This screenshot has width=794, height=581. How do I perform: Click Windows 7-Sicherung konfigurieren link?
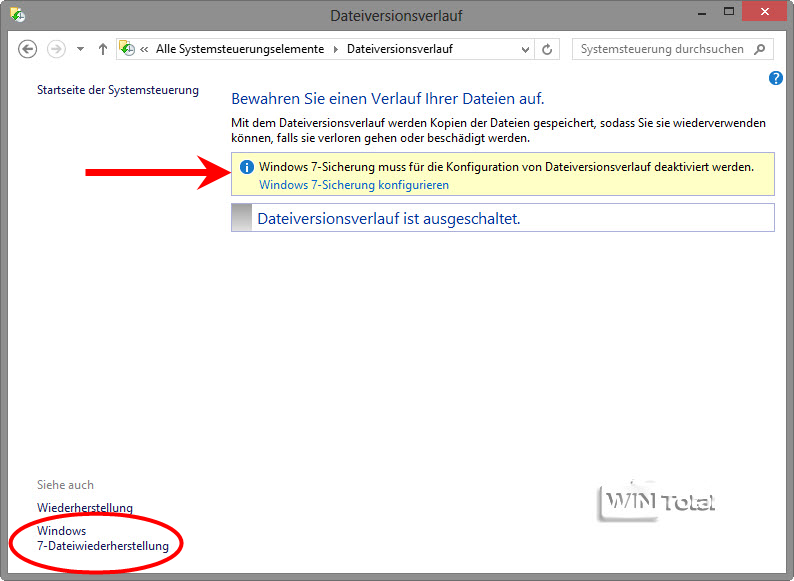[x=354, y=185]
